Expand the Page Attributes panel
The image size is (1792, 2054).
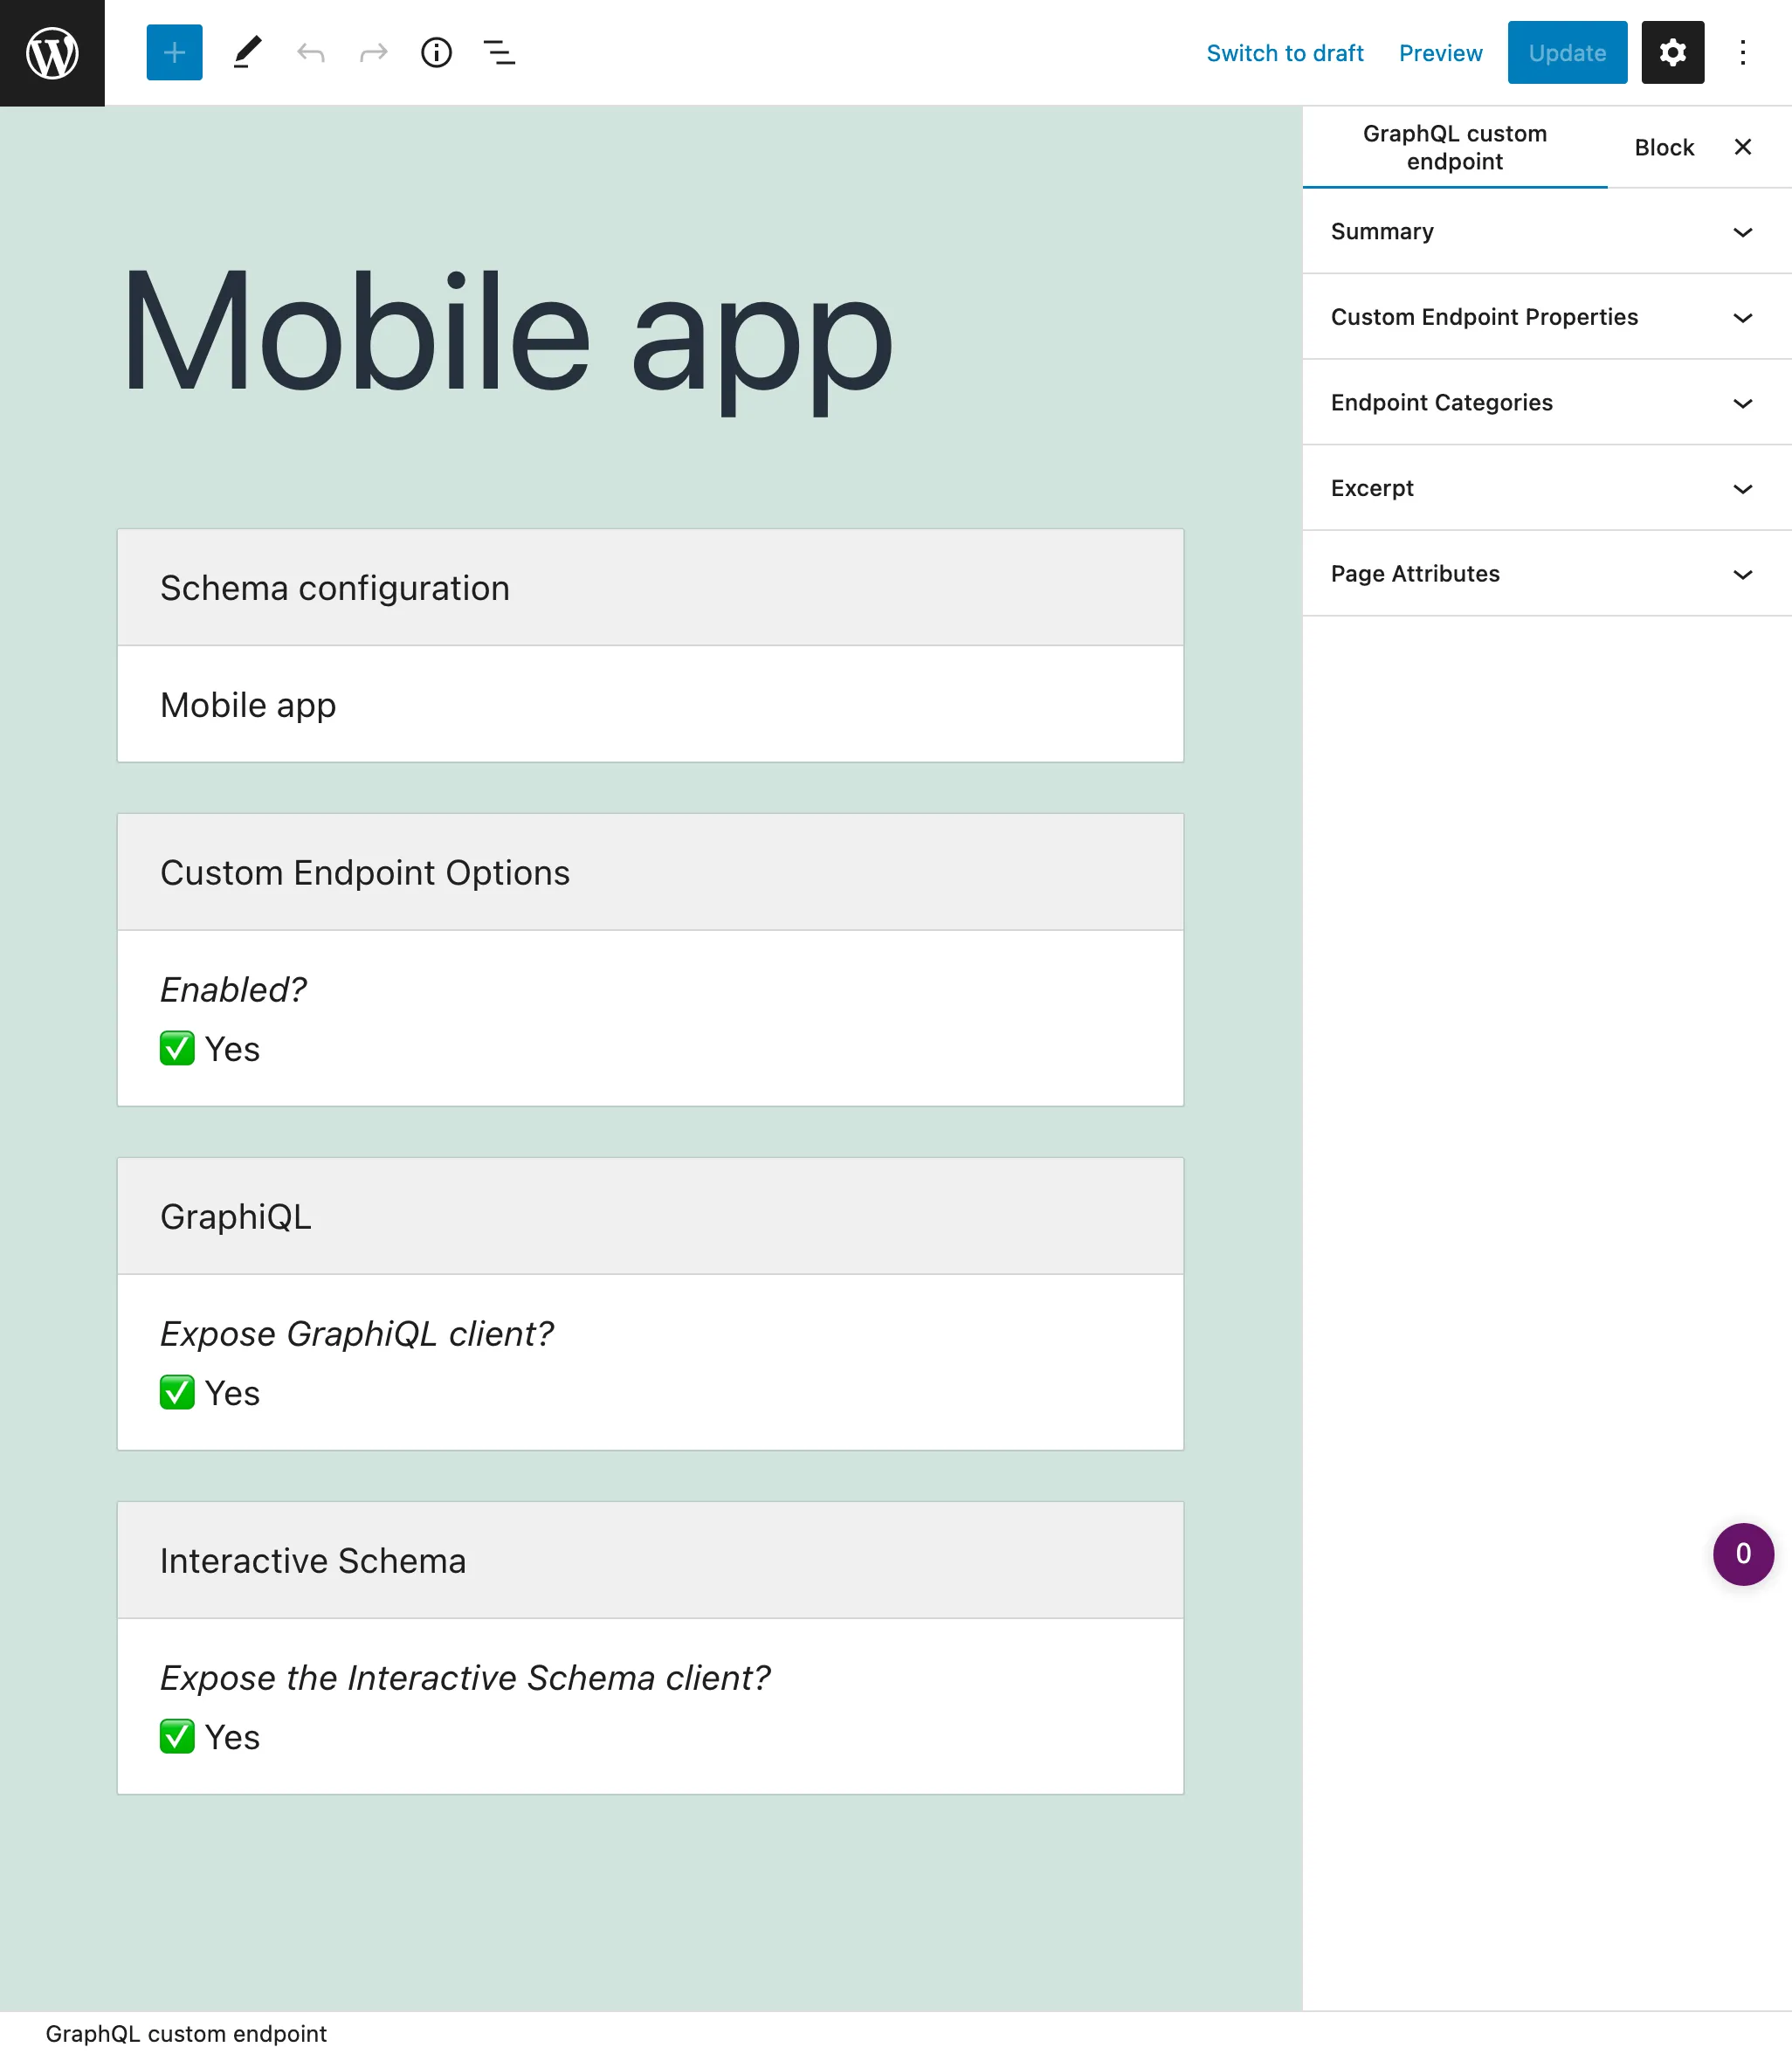1547,573
